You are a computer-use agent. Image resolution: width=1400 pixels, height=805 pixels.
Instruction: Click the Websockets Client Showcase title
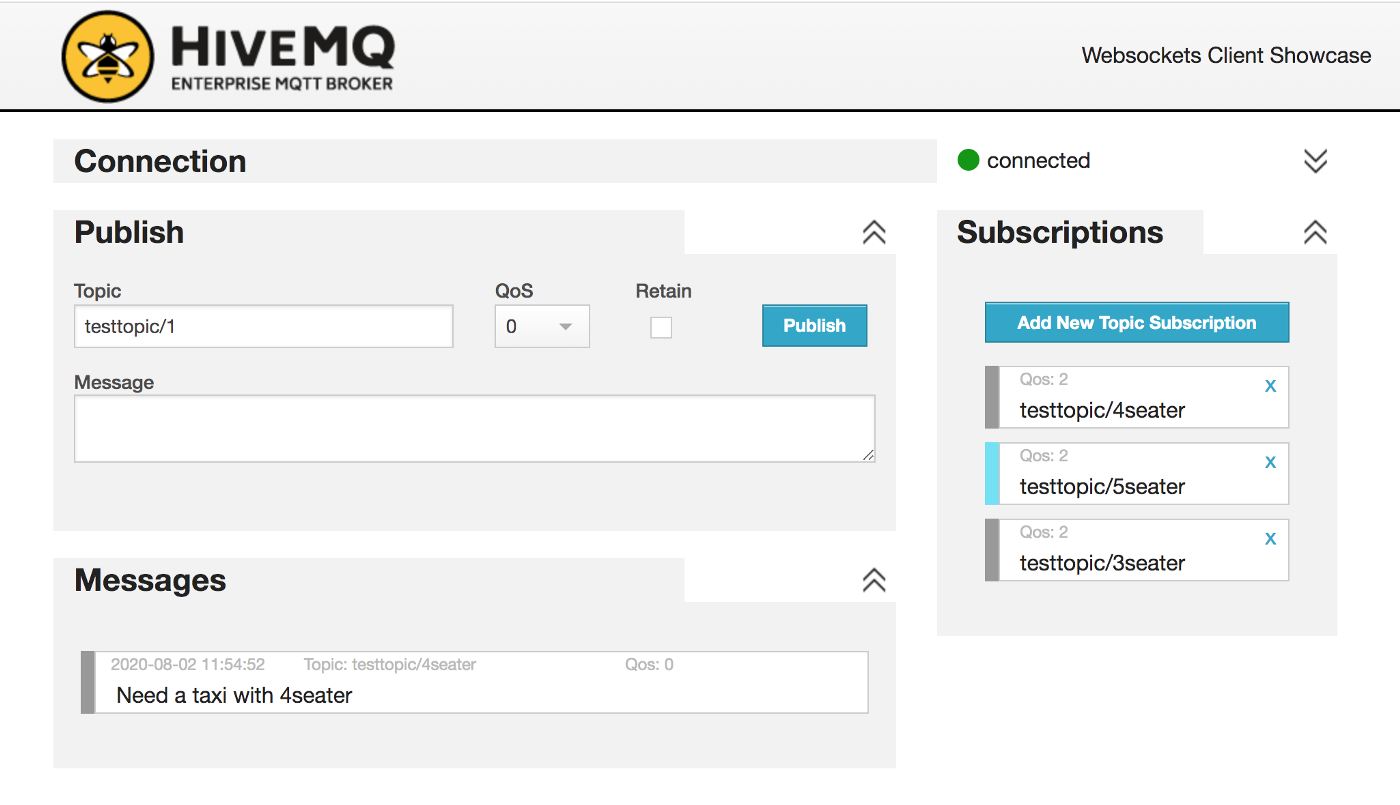[x=1226, y=56]
